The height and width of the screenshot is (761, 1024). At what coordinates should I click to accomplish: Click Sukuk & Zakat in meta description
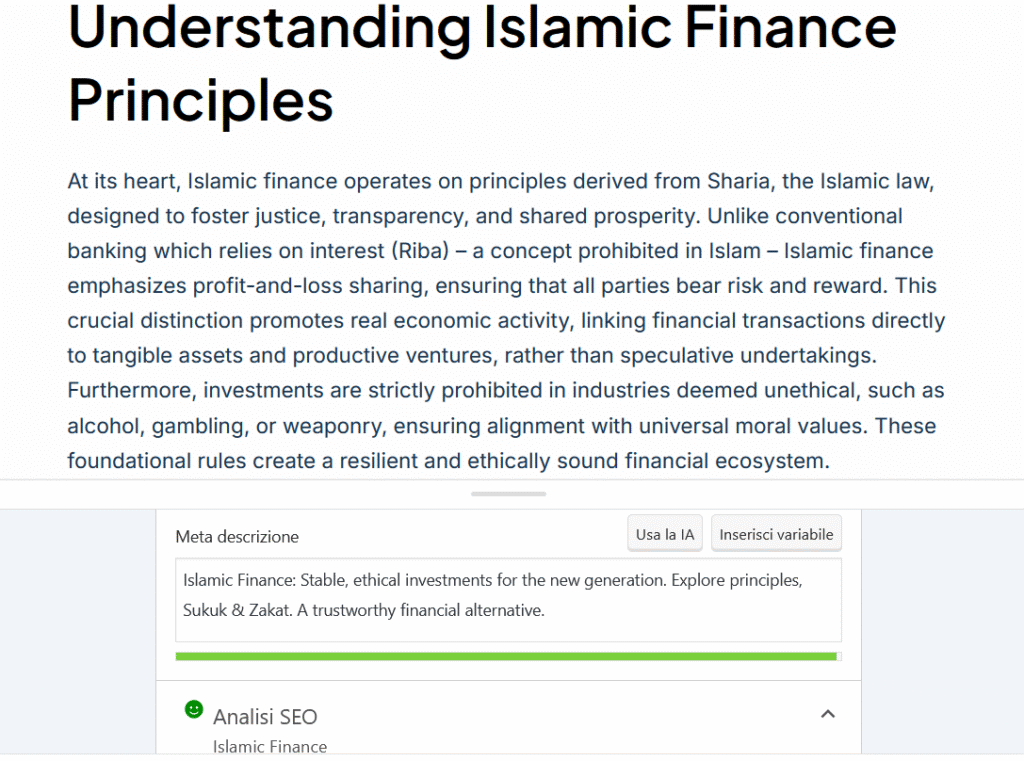237,610
